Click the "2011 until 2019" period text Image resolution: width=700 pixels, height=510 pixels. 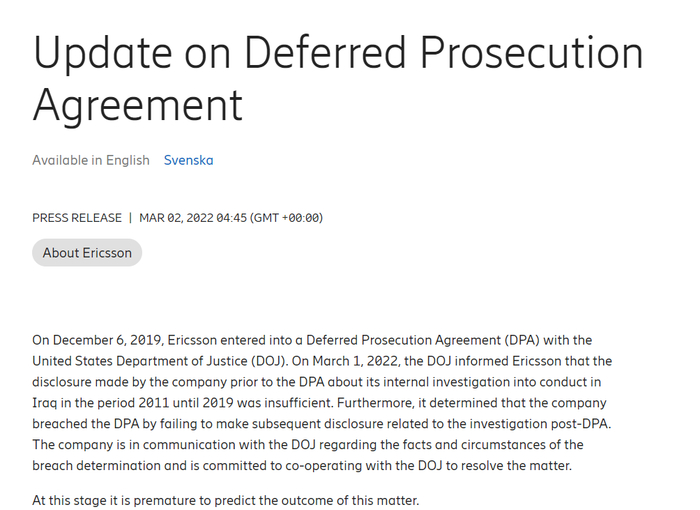pyautogui.click(x=200, y=402)
